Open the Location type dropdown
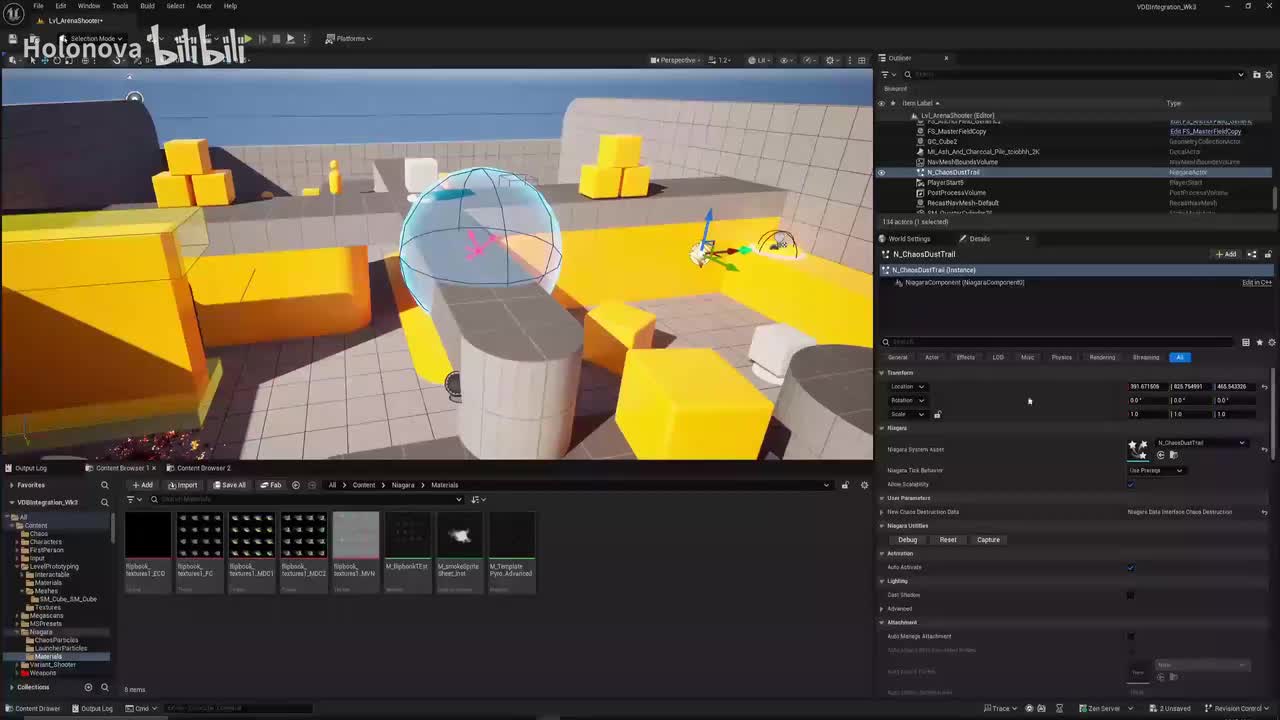The width and height of the screenshot is (1280, 720). tap(908, 387)
